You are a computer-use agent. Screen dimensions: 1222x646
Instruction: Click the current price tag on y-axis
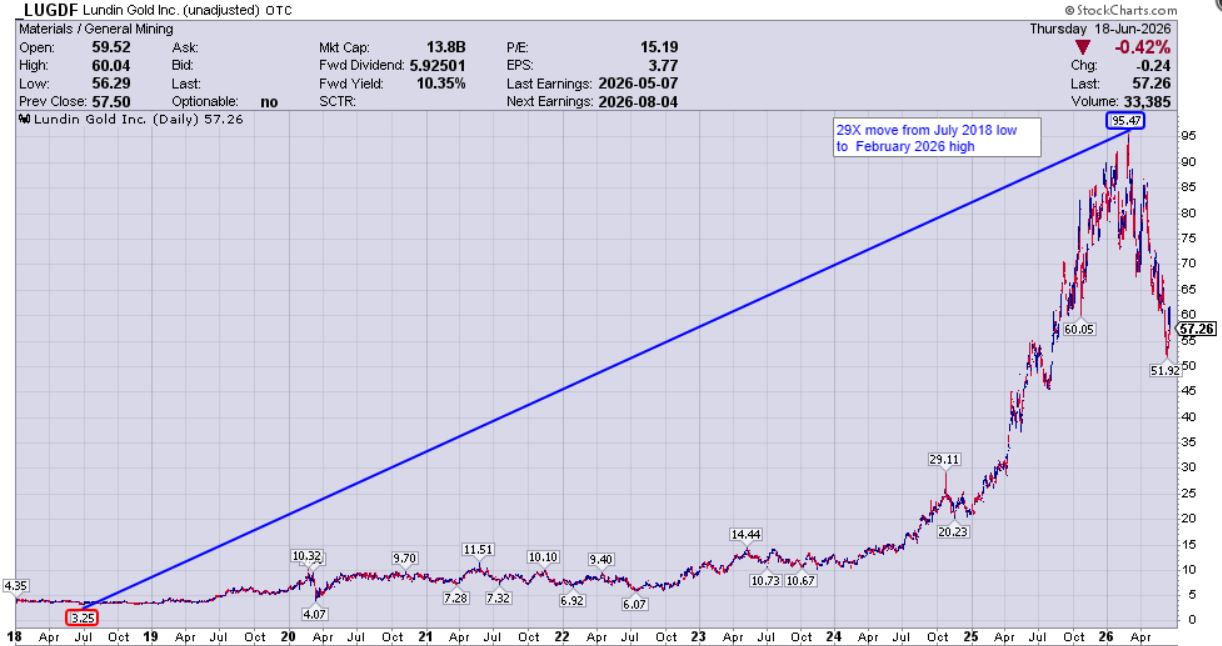1195,328
